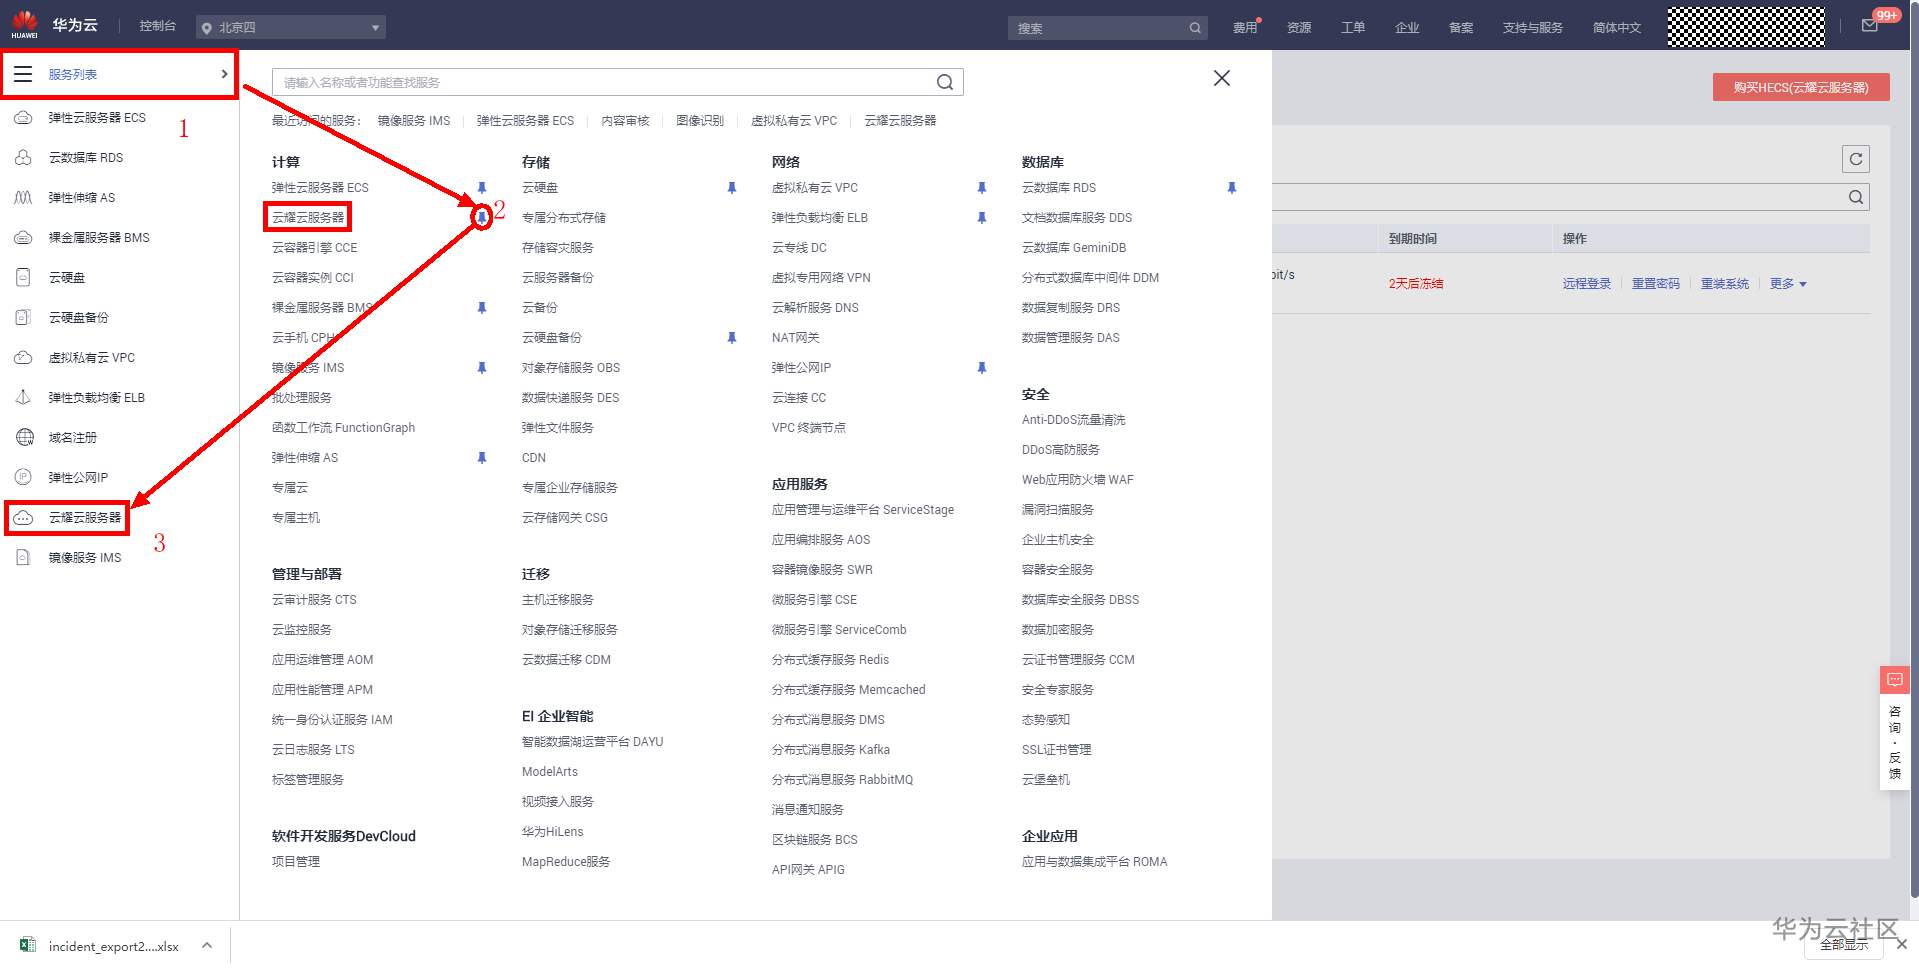Open 企业 in top navigation
Image resolution: width=1919 pixels, height=969 pixels.
[1407, 28]
